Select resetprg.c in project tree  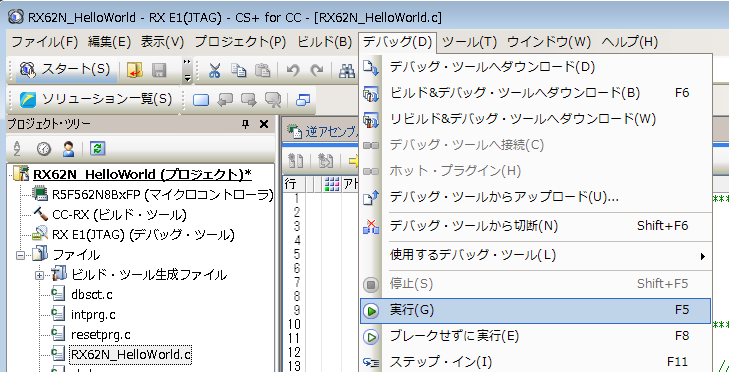coord(100,335)
